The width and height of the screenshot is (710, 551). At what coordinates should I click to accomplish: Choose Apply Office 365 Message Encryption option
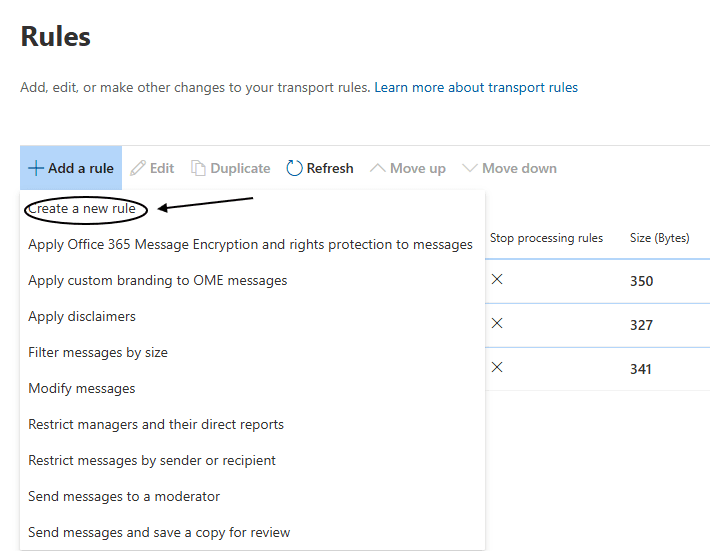[x=250, y=244]
